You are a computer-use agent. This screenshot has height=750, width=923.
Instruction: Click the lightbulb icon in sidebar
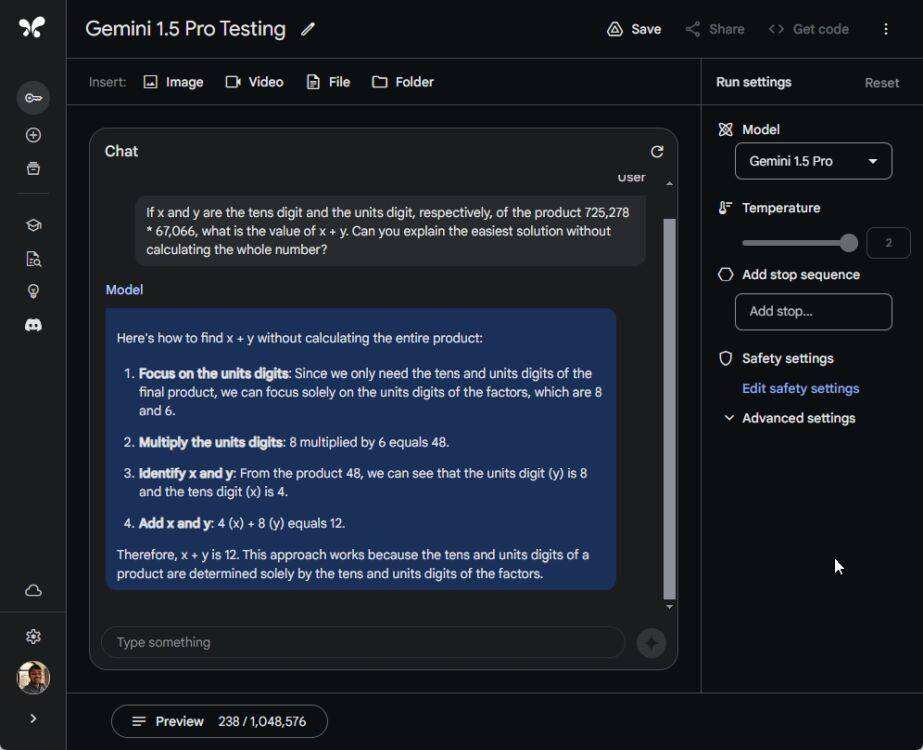click(x=33, y=291)
